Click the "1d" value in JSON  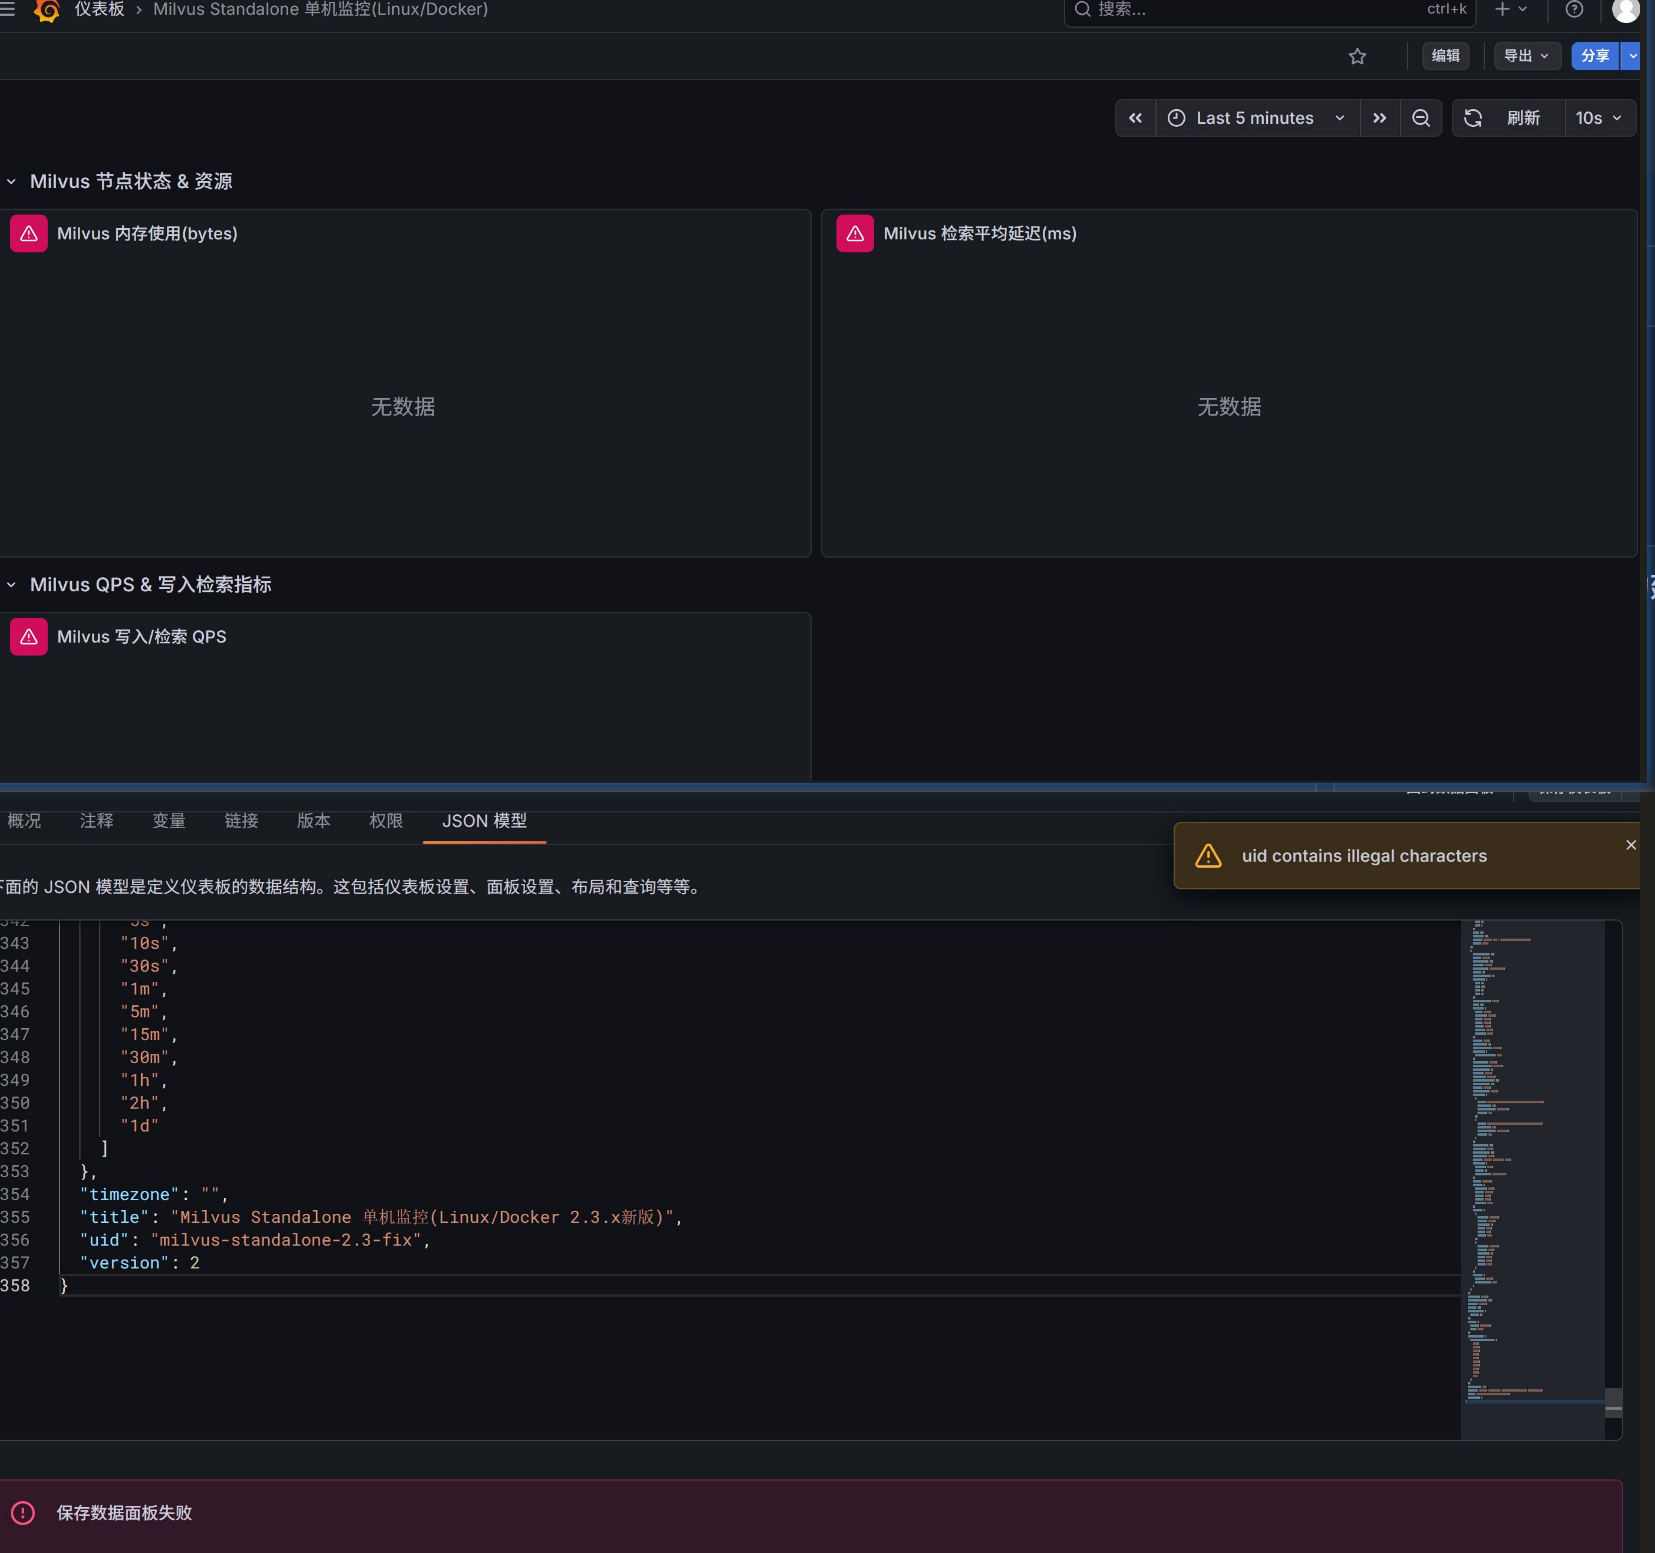click(x=140, y=1126)
